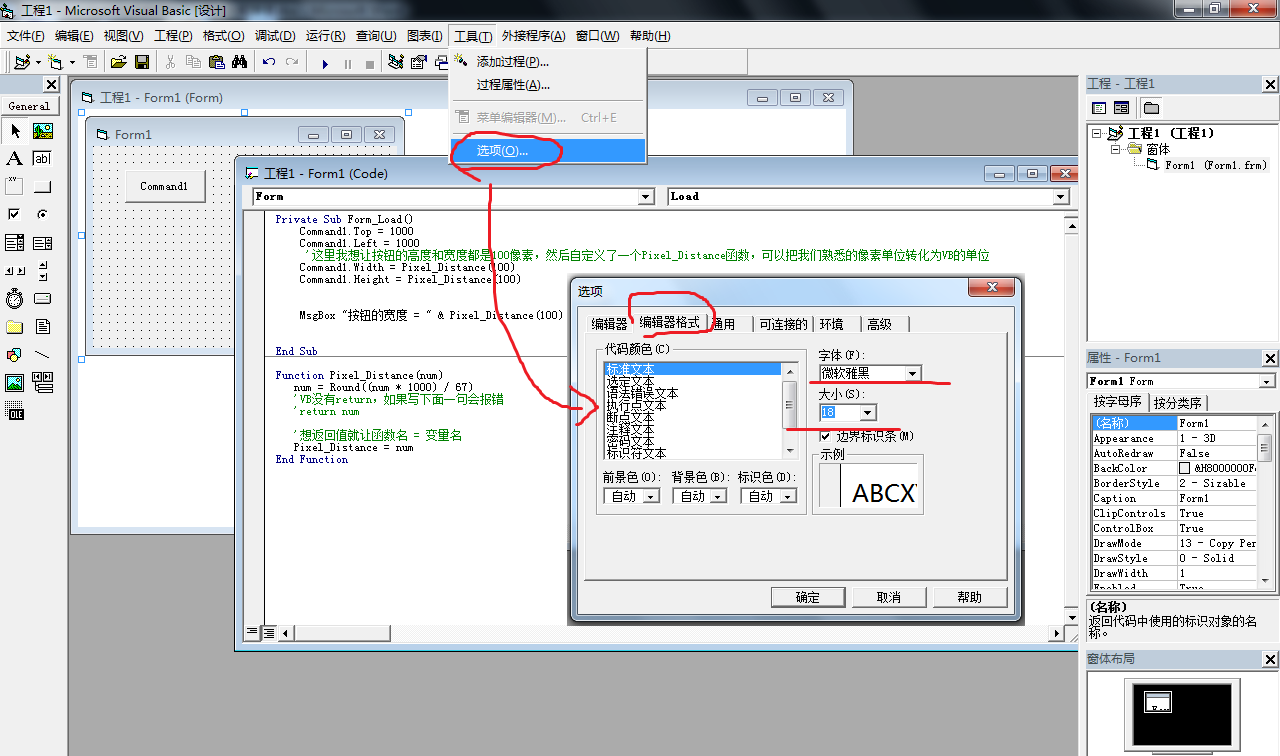Open the 前景色 color dropdown

pos(651,496)
